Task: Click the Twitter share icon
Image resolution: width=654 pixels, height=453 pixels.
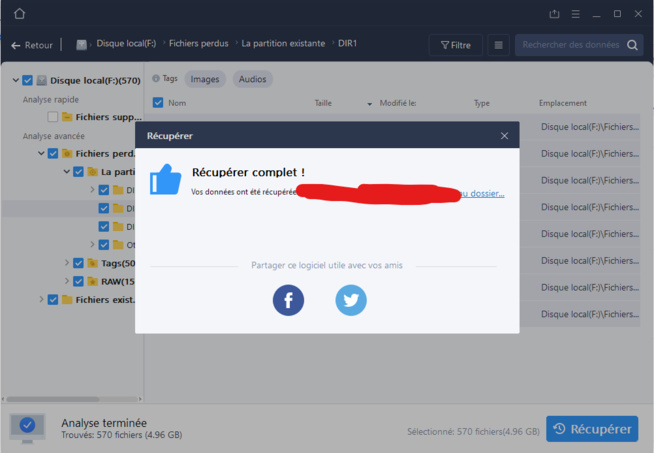Action: click(350, 300)
